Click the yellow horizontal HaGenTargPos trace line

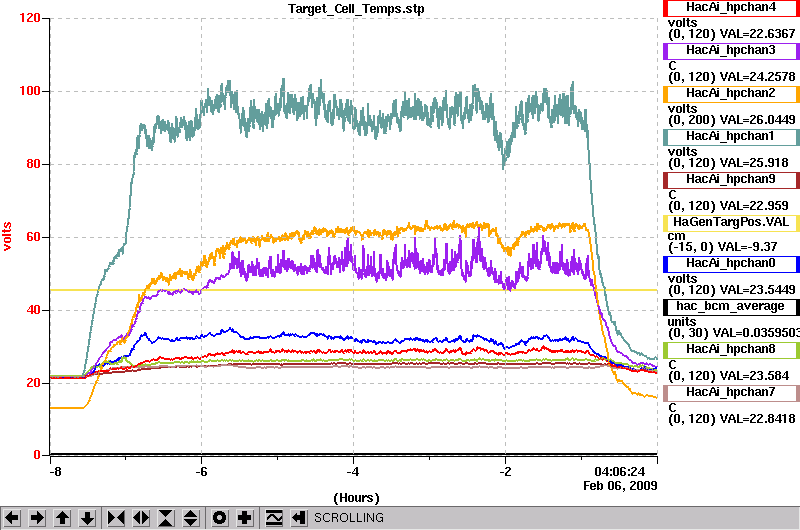353,290
